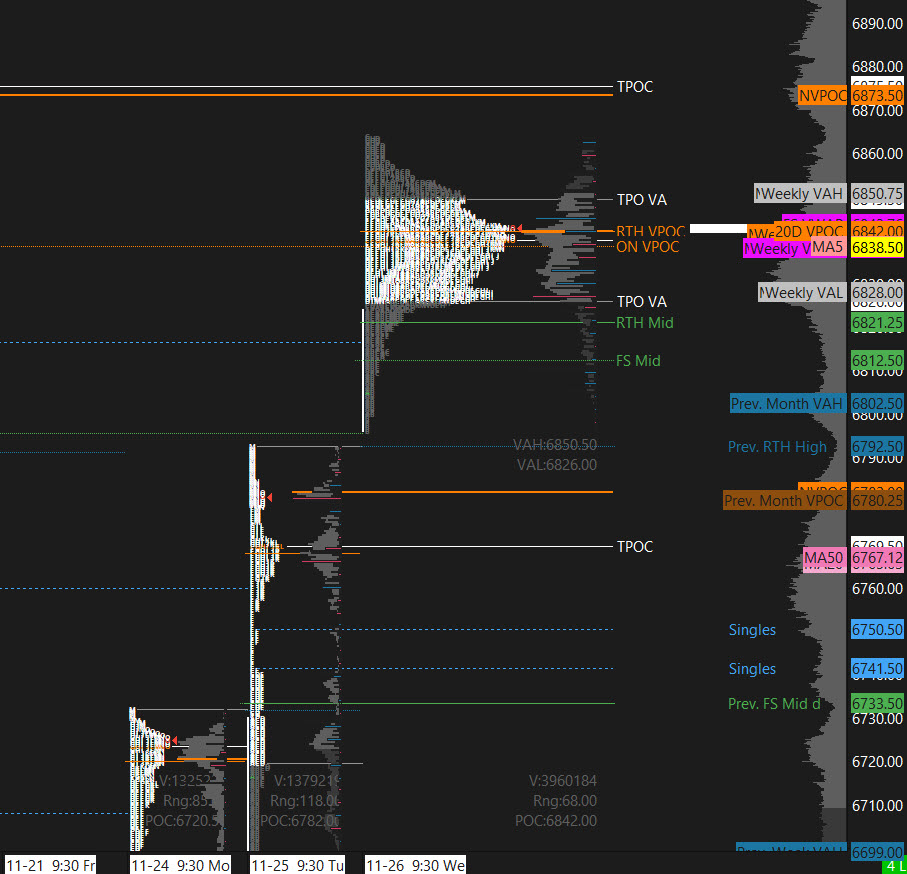Image resolution: width=907 pixels, height=874 pixels.
Task: Click the green '4 L' status indicator
Action: click(x=895, y=866)
